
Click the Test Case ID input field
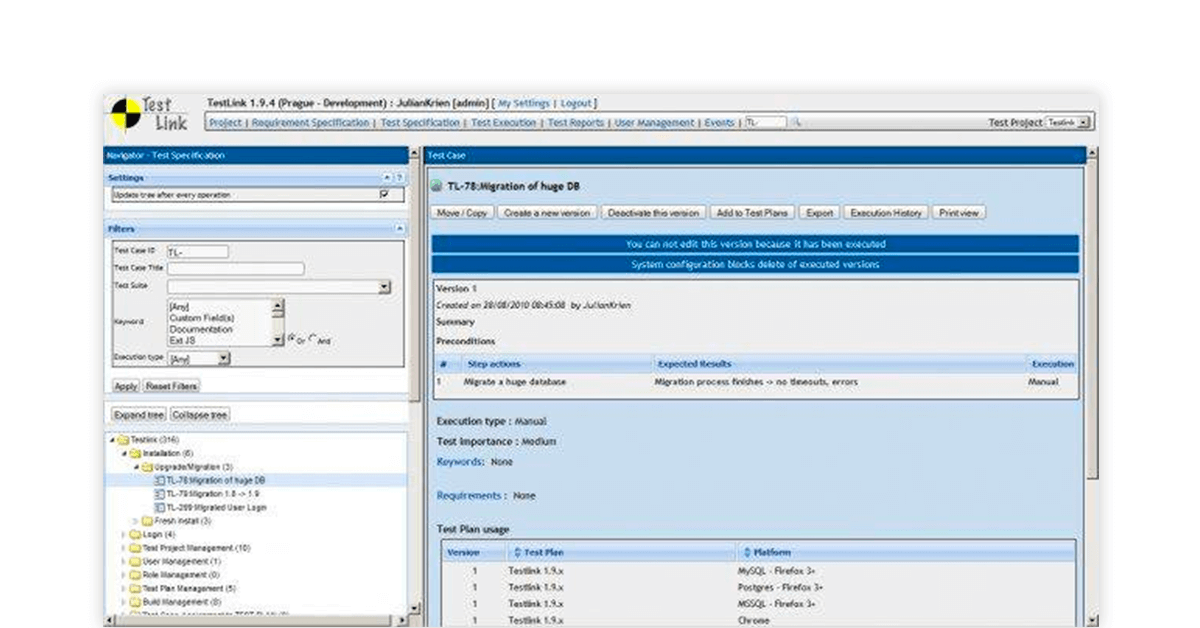(x=197, y=252)
